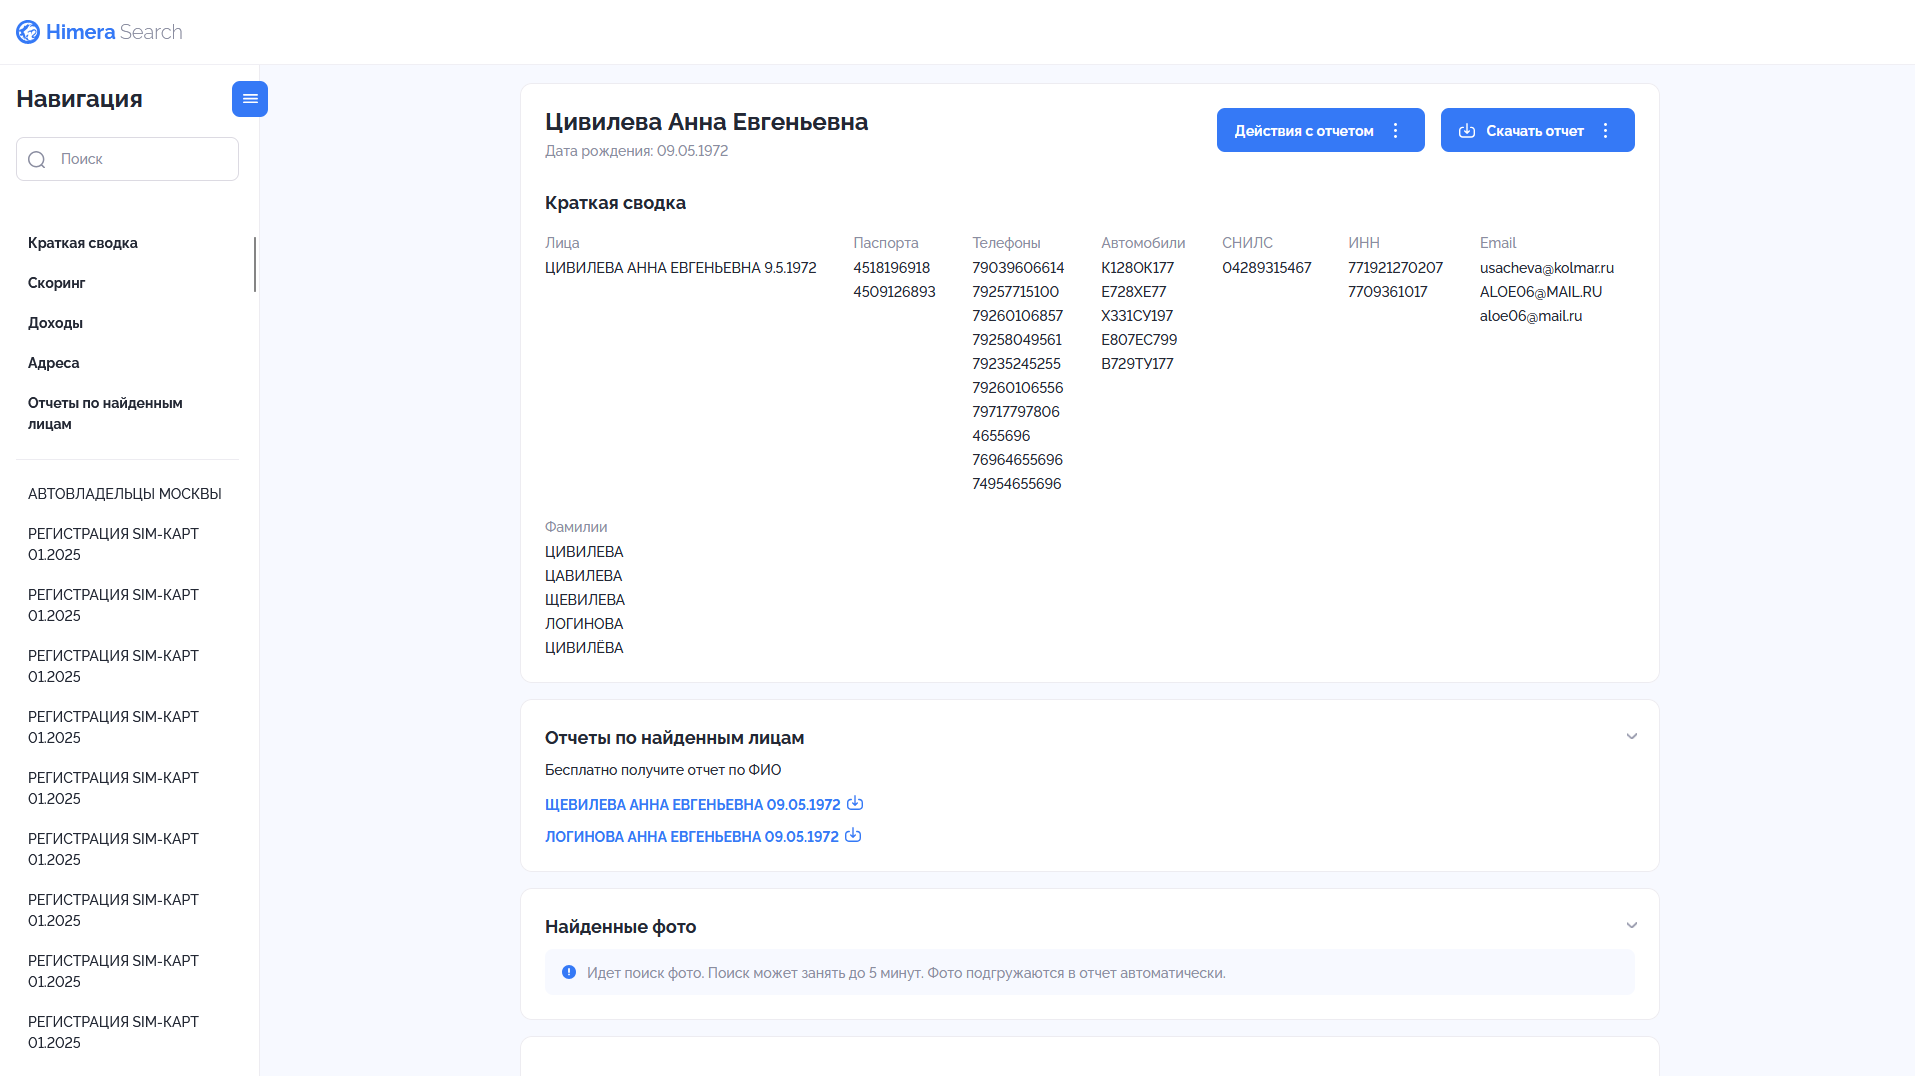Click the Himera Search logo icon
Image resolution: width=1915 pixels, height=1076 pixels.
[28, 32]
